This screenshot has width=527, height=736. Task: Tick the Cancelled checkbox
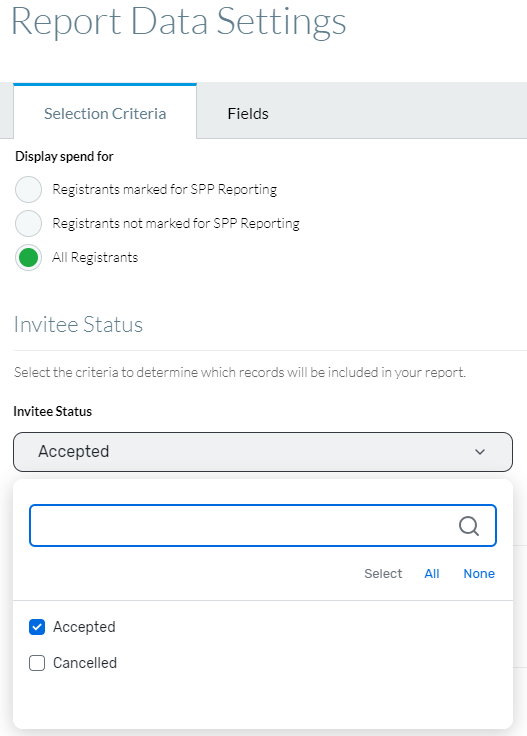(37, 663)
